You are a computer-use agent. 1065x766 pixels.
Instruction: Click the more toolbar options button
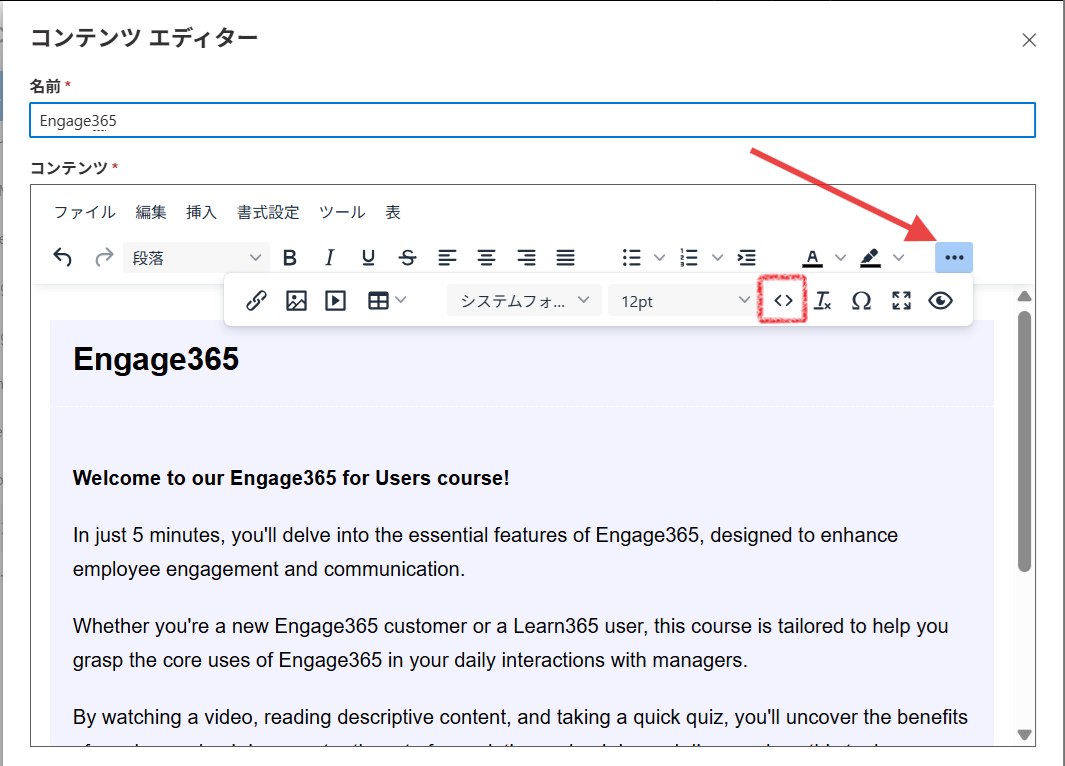(x=953, y=257)
